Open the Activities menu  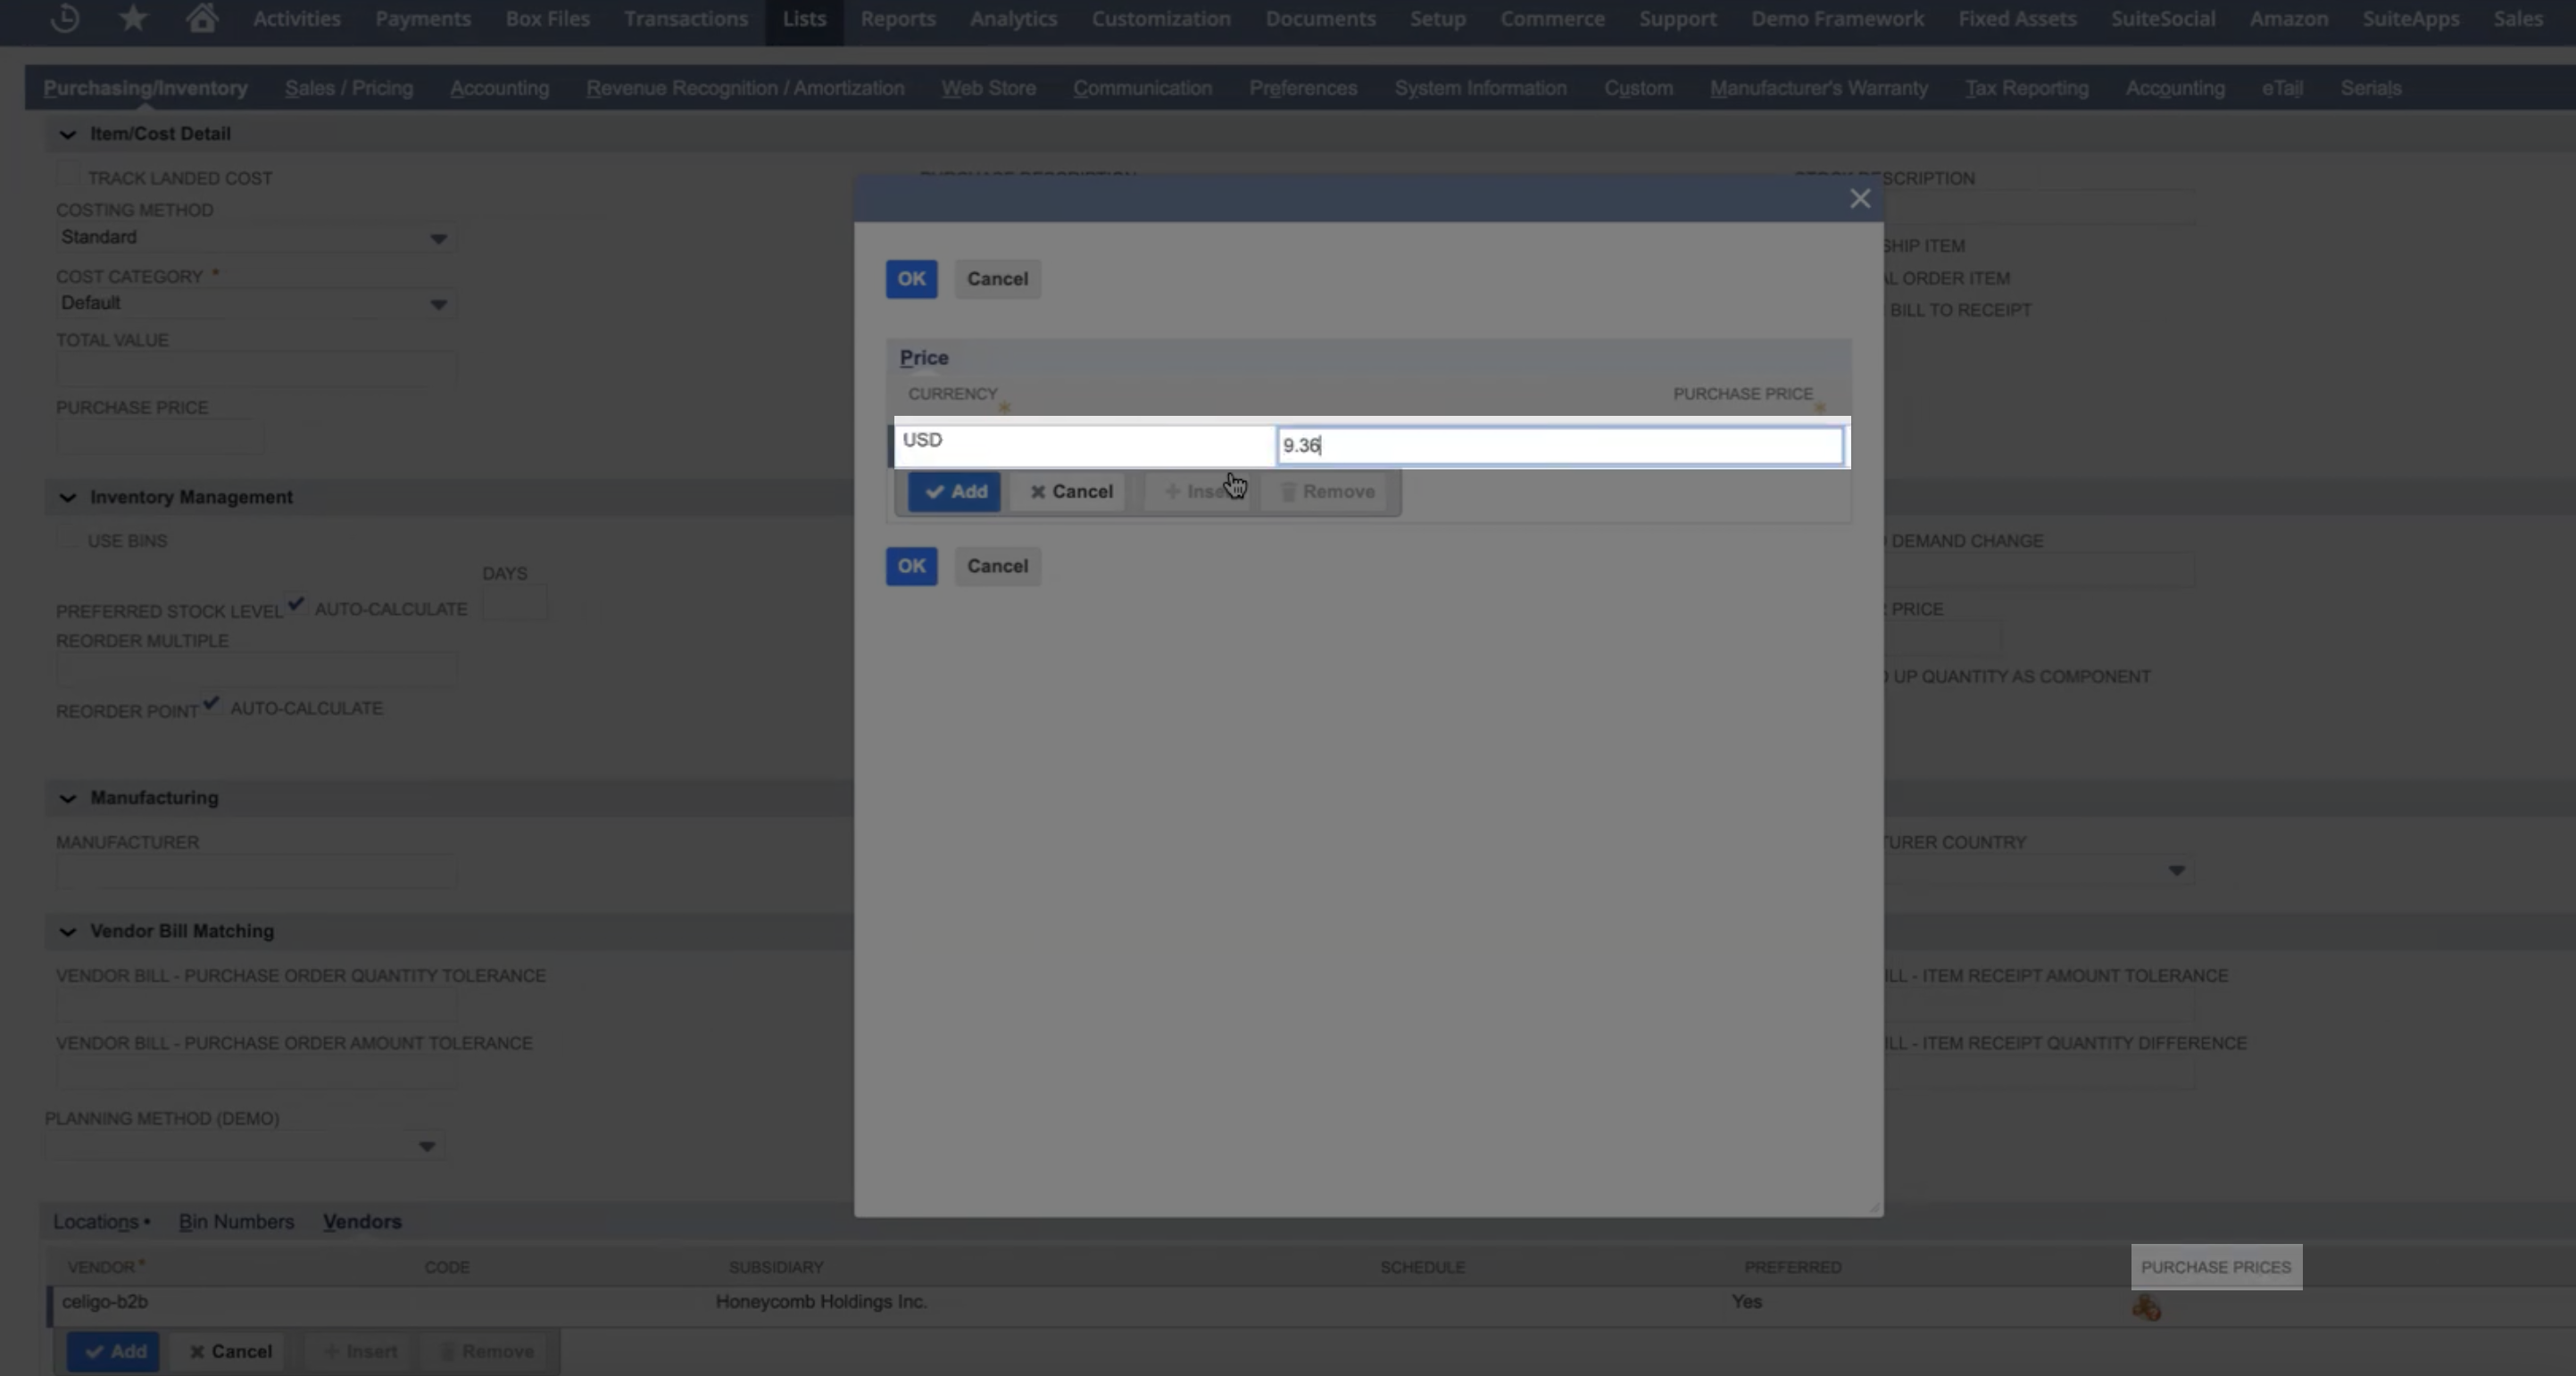(296, 19)
